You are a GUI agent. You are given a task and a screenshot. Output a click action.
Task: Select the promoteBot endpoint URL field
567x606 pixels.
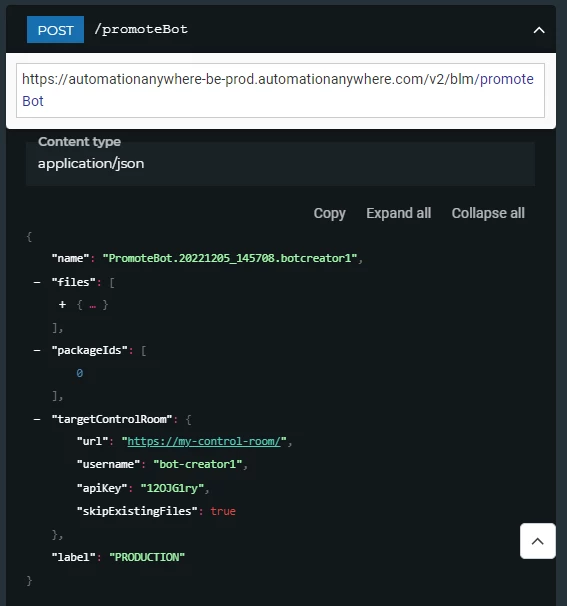click(280, 90)
